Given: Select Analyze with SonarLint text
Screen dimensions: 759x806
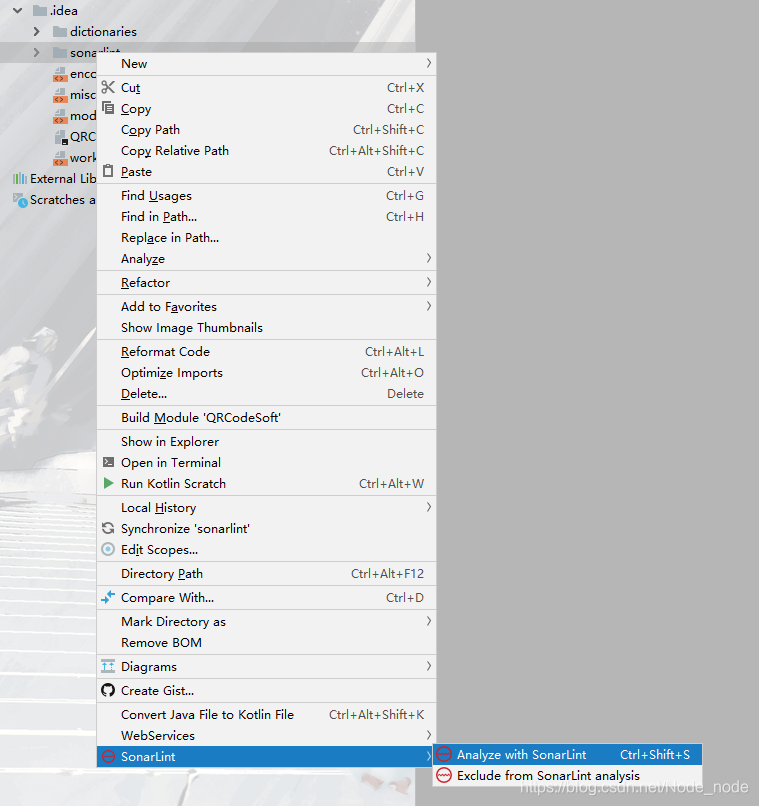Looking at the screenshot, I should pos(521,755).
